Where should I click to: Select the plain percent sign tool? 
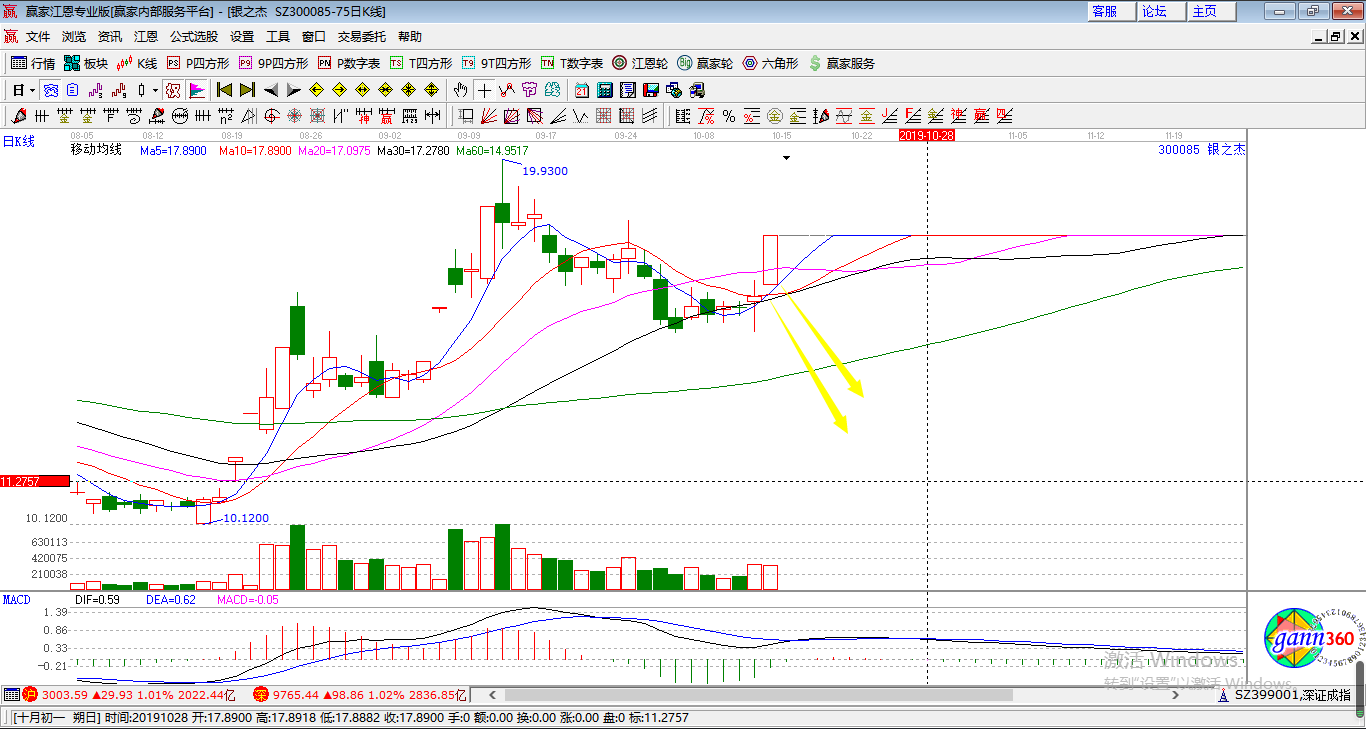point(729,116)
